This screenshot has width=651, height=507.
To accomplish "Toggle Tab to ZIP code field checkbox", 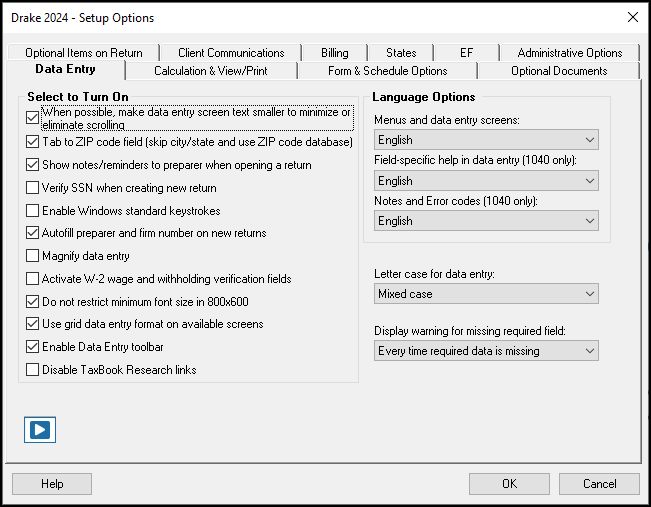I will [32, 142].
